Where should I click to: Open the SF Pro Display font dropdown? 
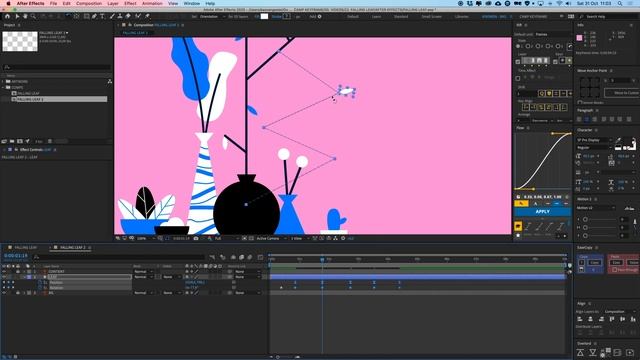click(x=595, y=140)
